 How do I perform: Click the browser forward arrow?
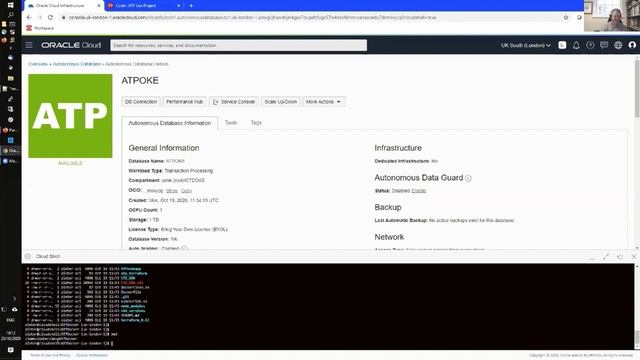coord(40,18)
